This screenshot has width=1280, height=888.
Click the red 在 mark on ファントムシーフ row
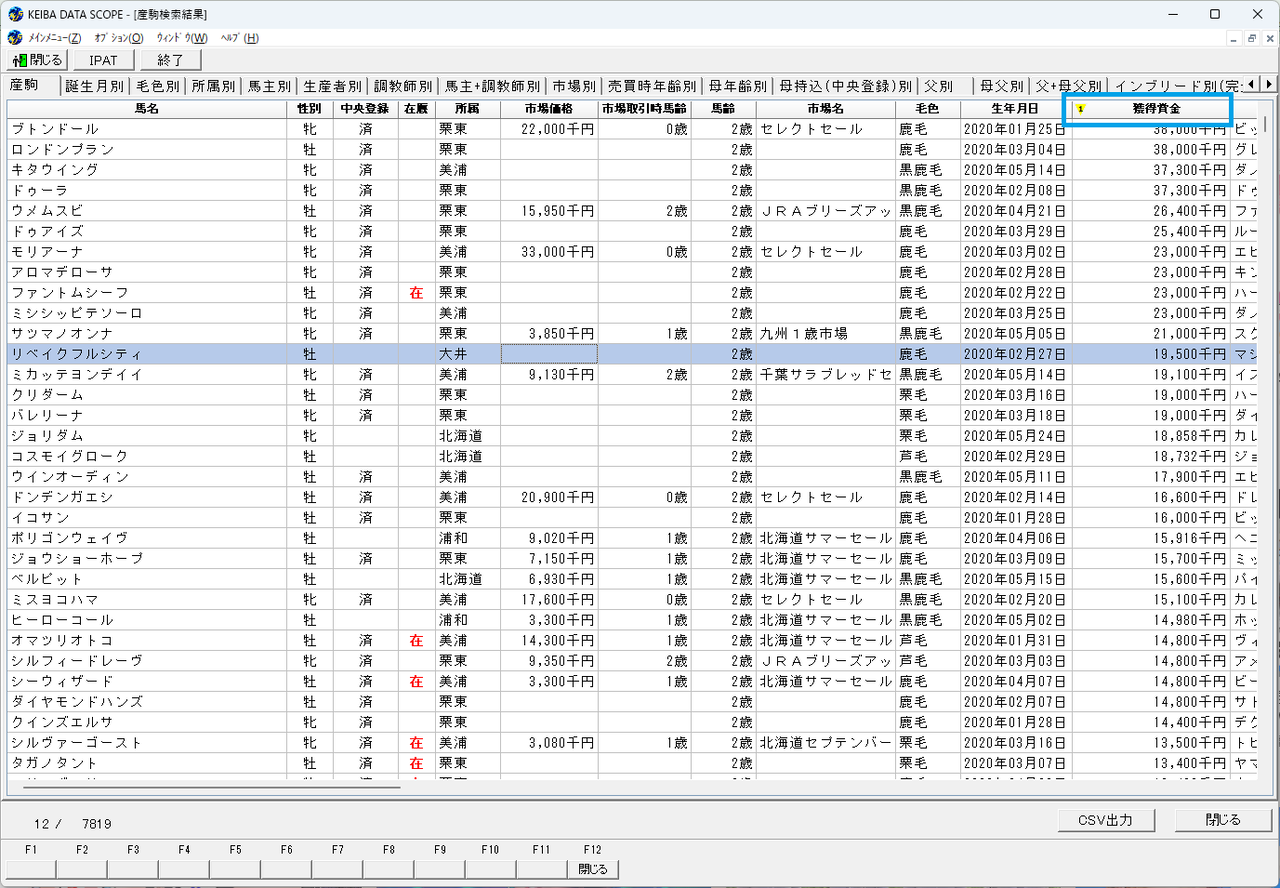pyautogui.click(x=416, y=293)
